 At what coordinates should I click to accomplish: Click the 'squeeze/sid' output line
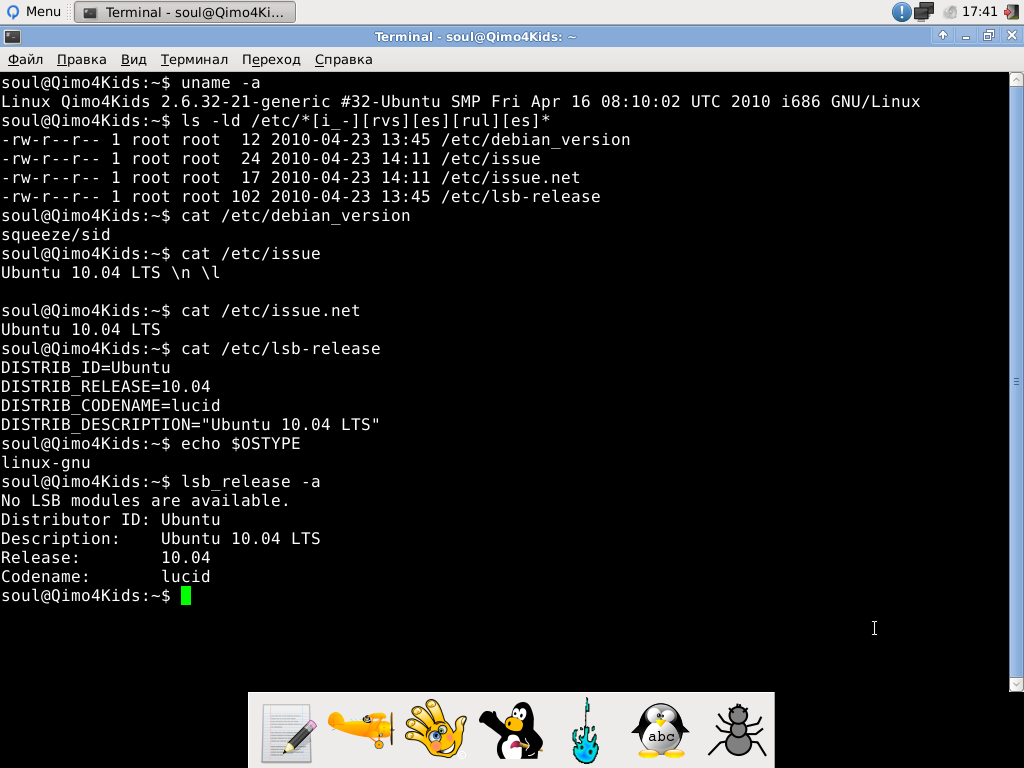coord(56,234)
